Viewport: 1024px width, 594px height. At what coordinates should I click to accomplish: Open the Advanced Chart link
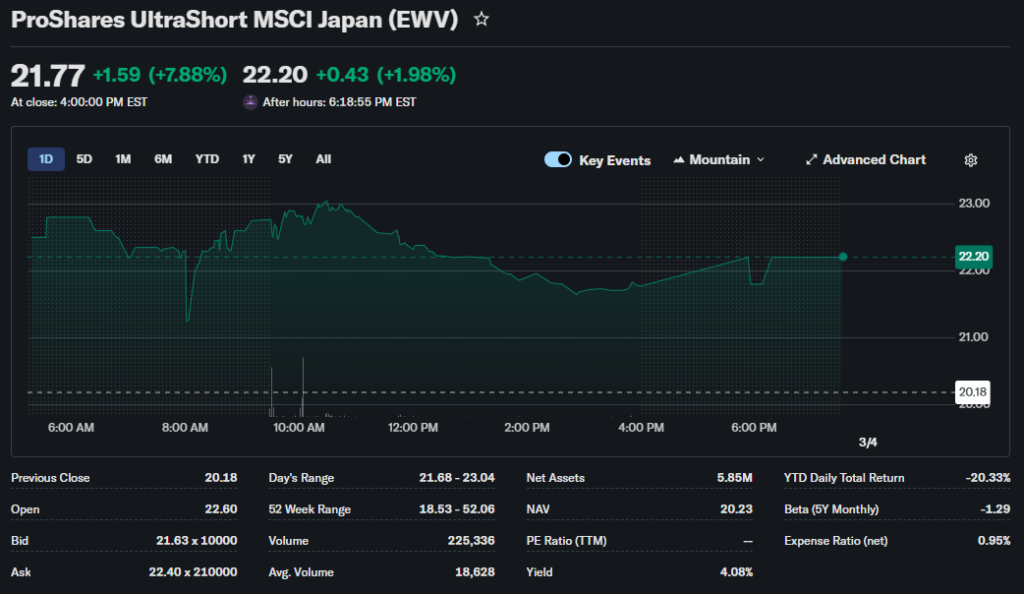click(x=874, y=160)
